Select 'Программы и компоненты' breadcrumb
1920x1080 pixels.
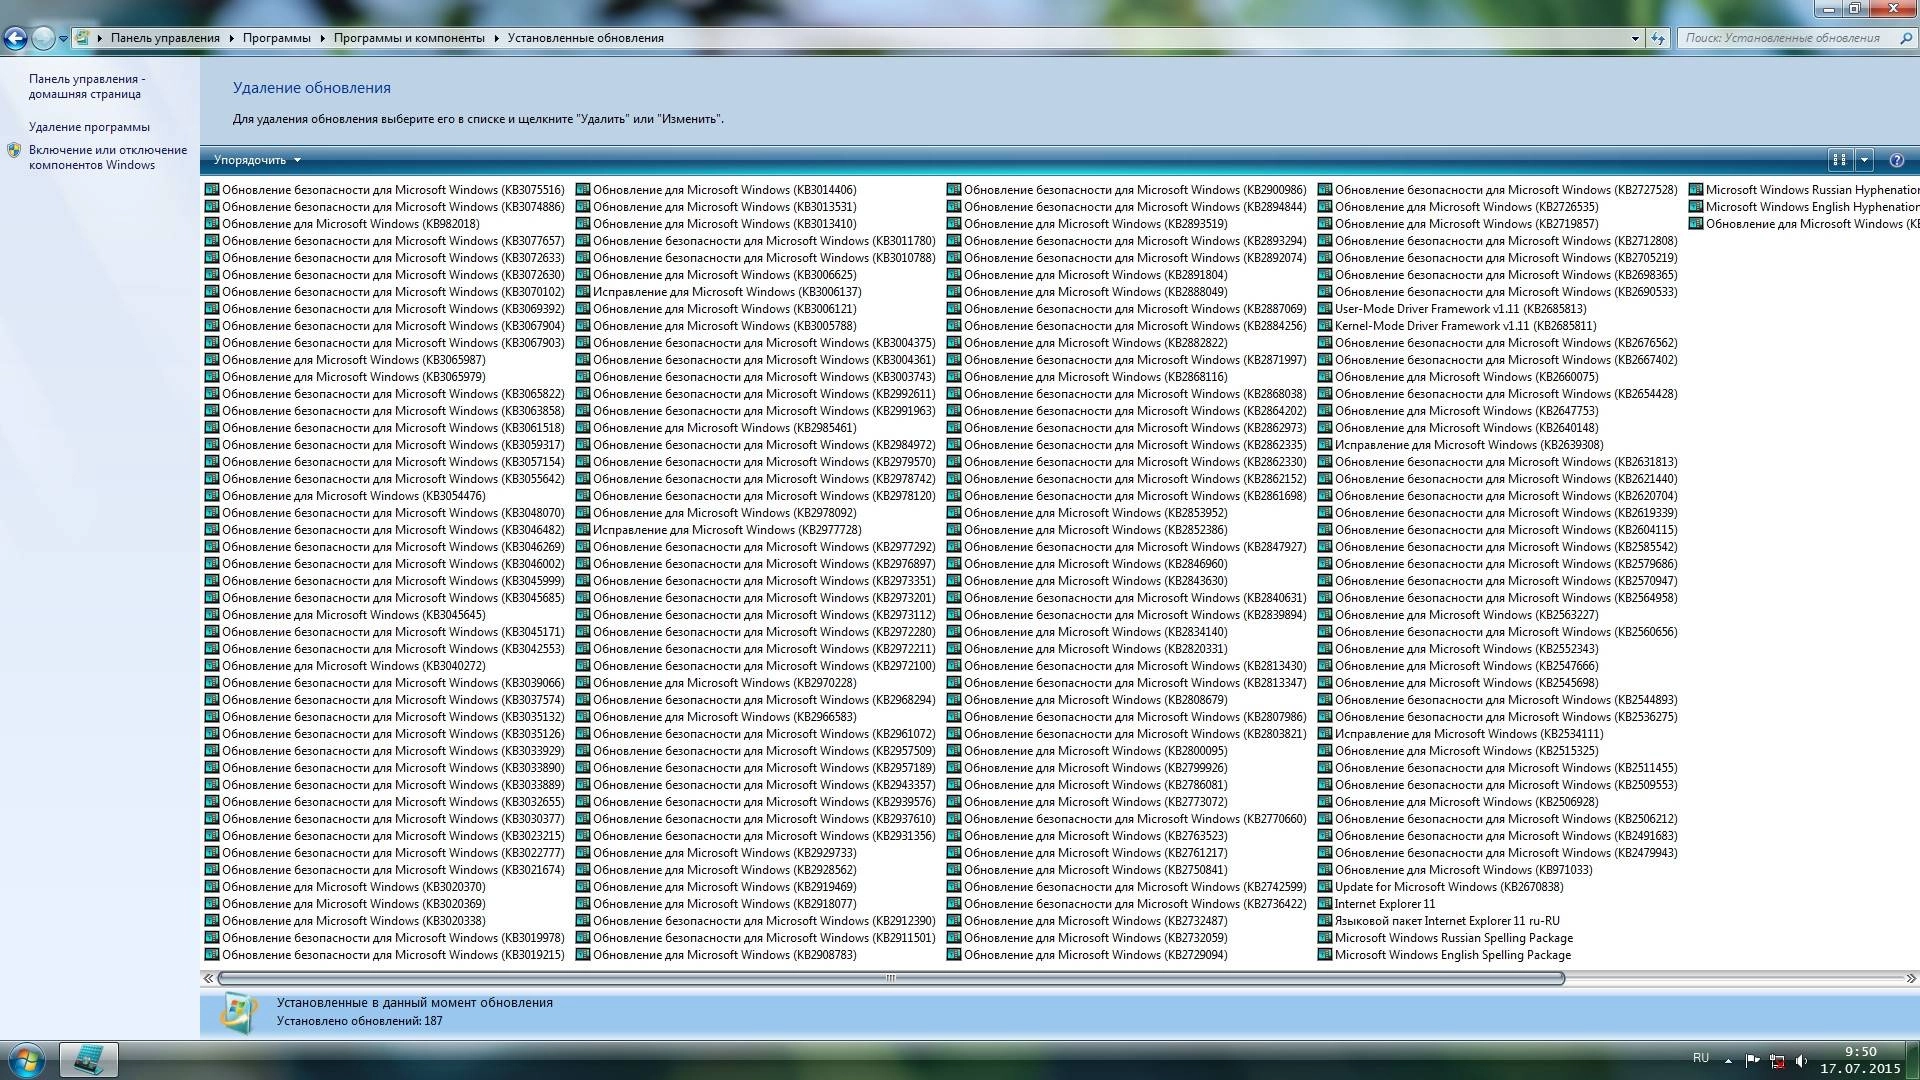pyautogui.click(x=409, y=38)
